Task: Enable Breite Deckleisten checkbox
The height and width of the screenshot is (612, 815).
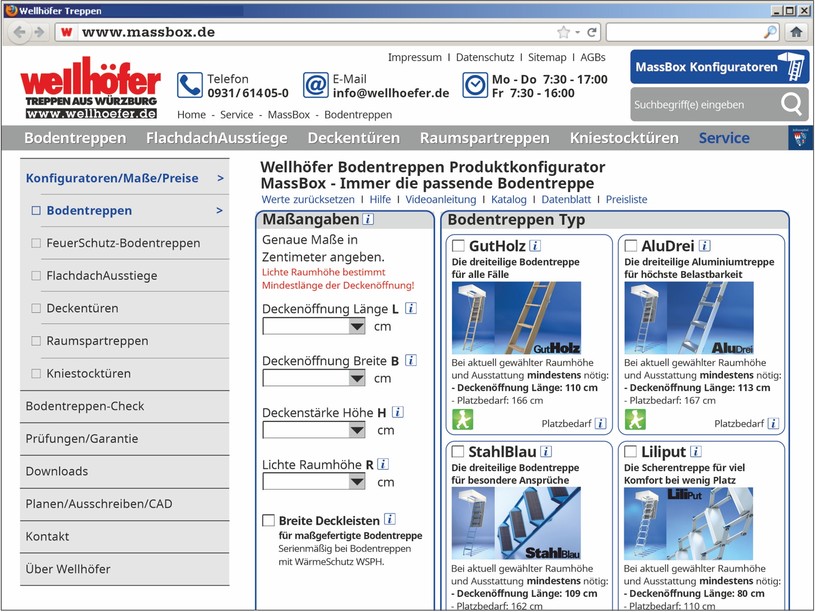Action: click(x=268, y=520)
